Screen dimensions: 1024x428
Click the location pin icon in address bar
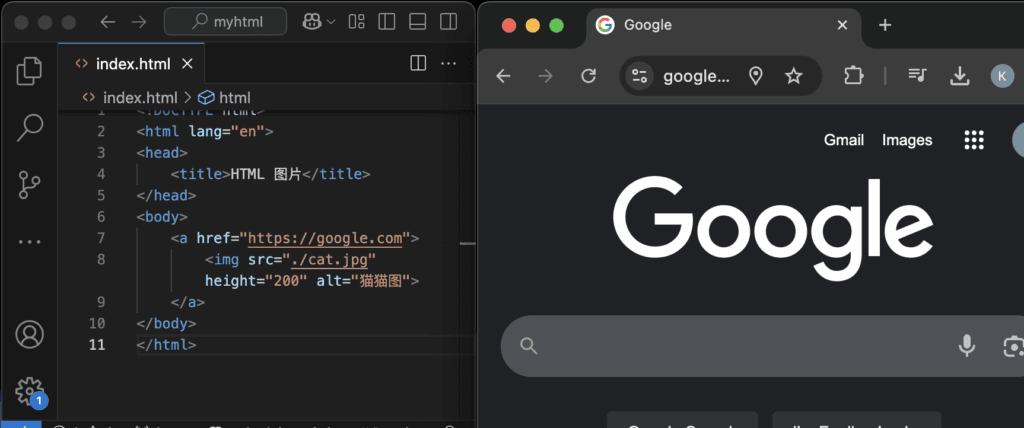point(756,76)
